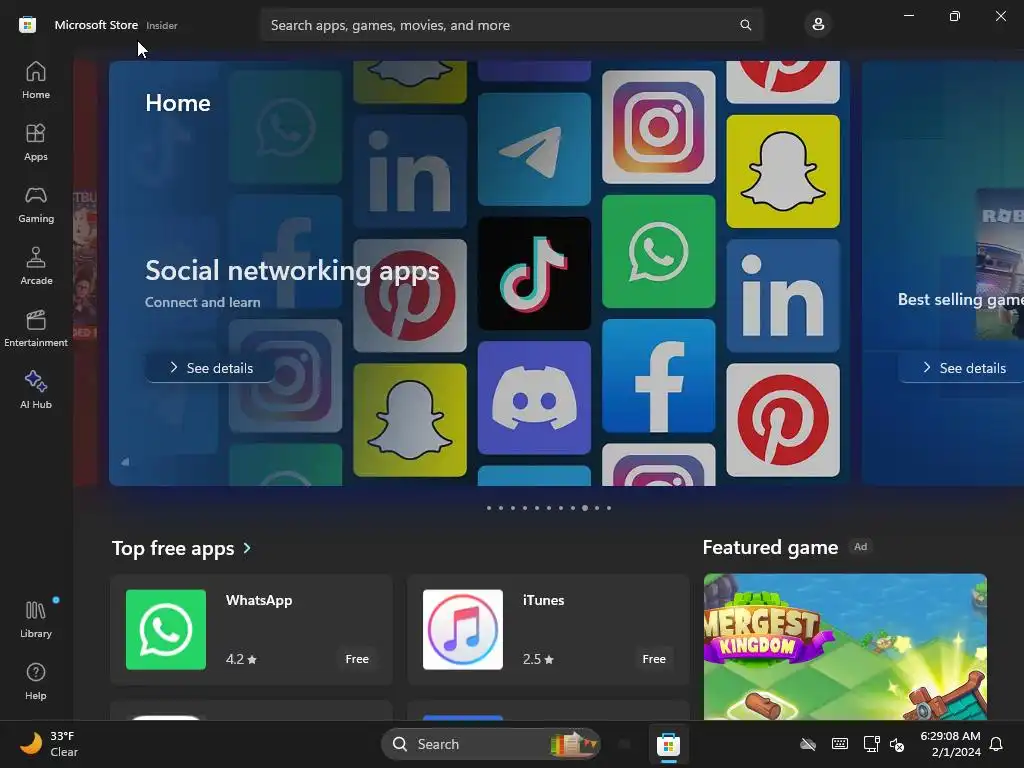Viewport: 1024px width, 768px height.
Task: Open the Arcade section
Action: [36, 266]
